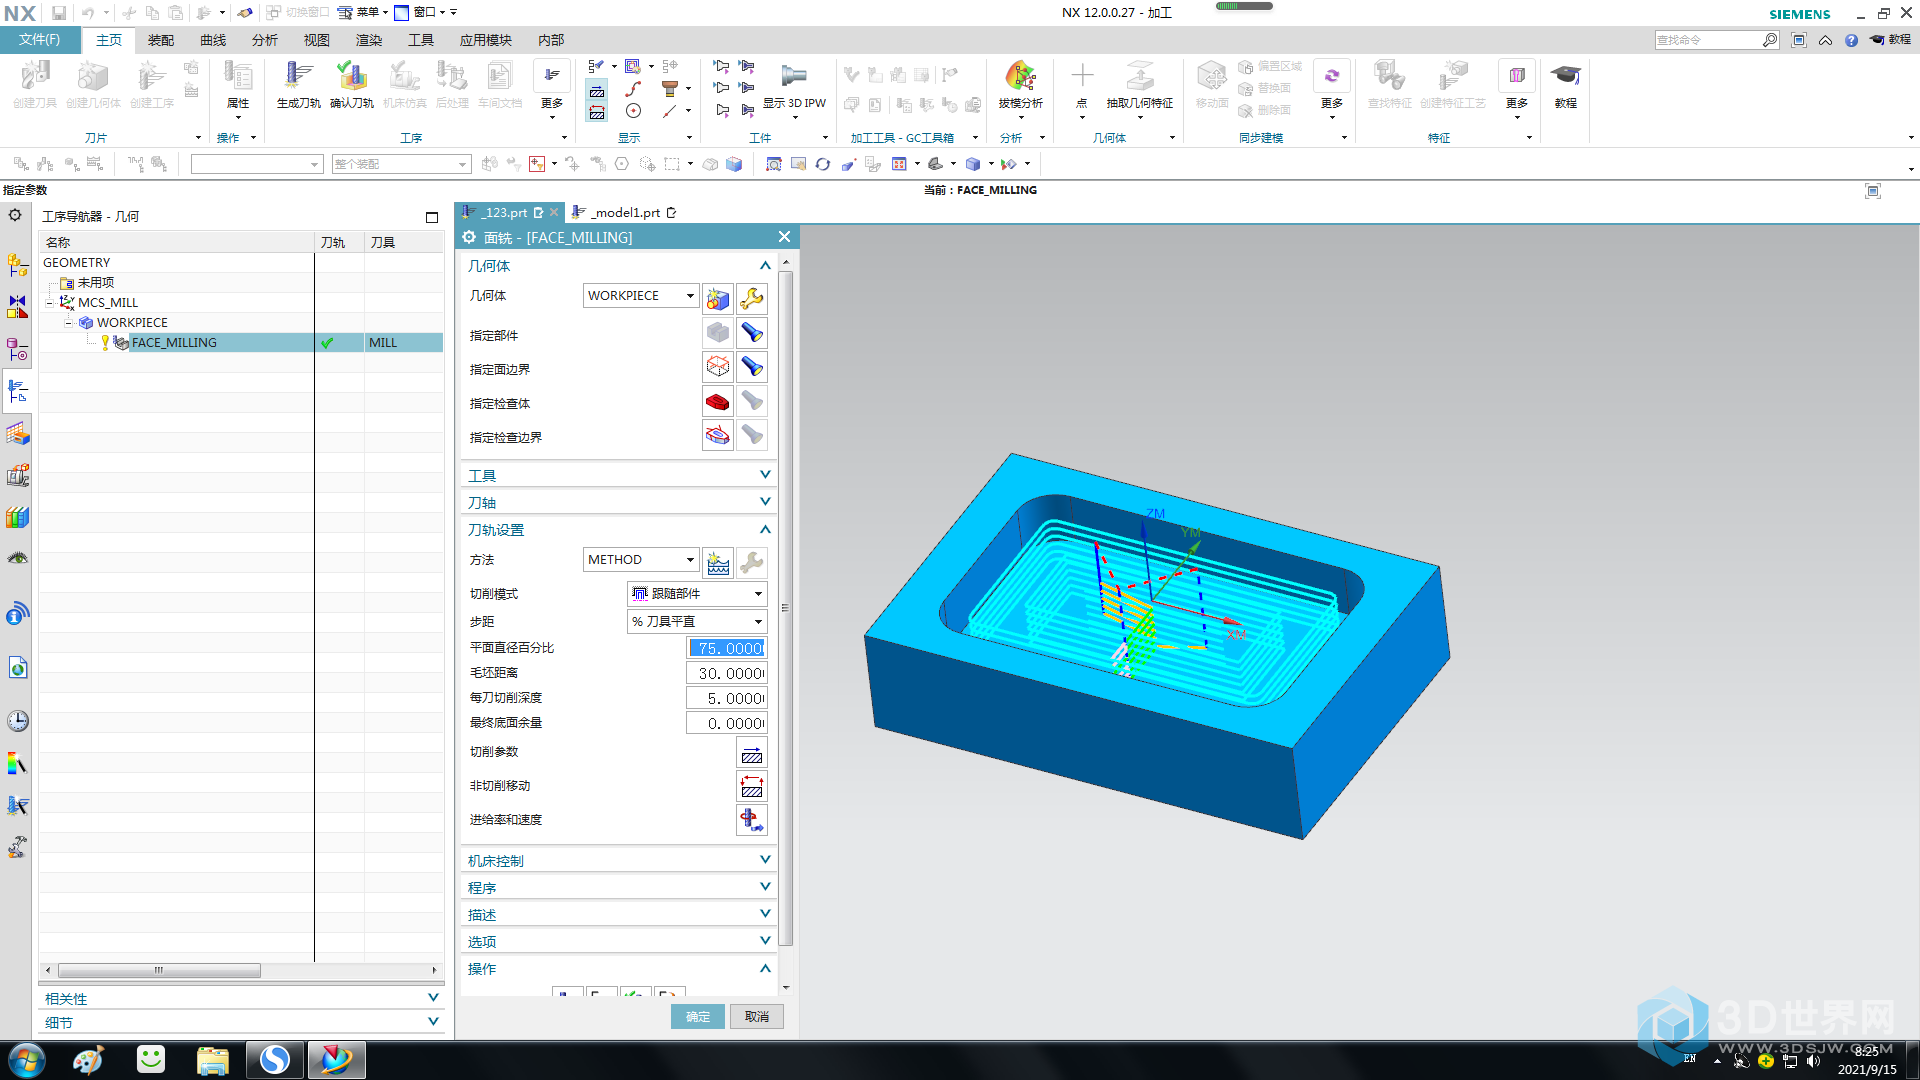Open Draft Analysis (拔模分析) tool
The image size is (1920, 1080).
tap(1020, 76)
